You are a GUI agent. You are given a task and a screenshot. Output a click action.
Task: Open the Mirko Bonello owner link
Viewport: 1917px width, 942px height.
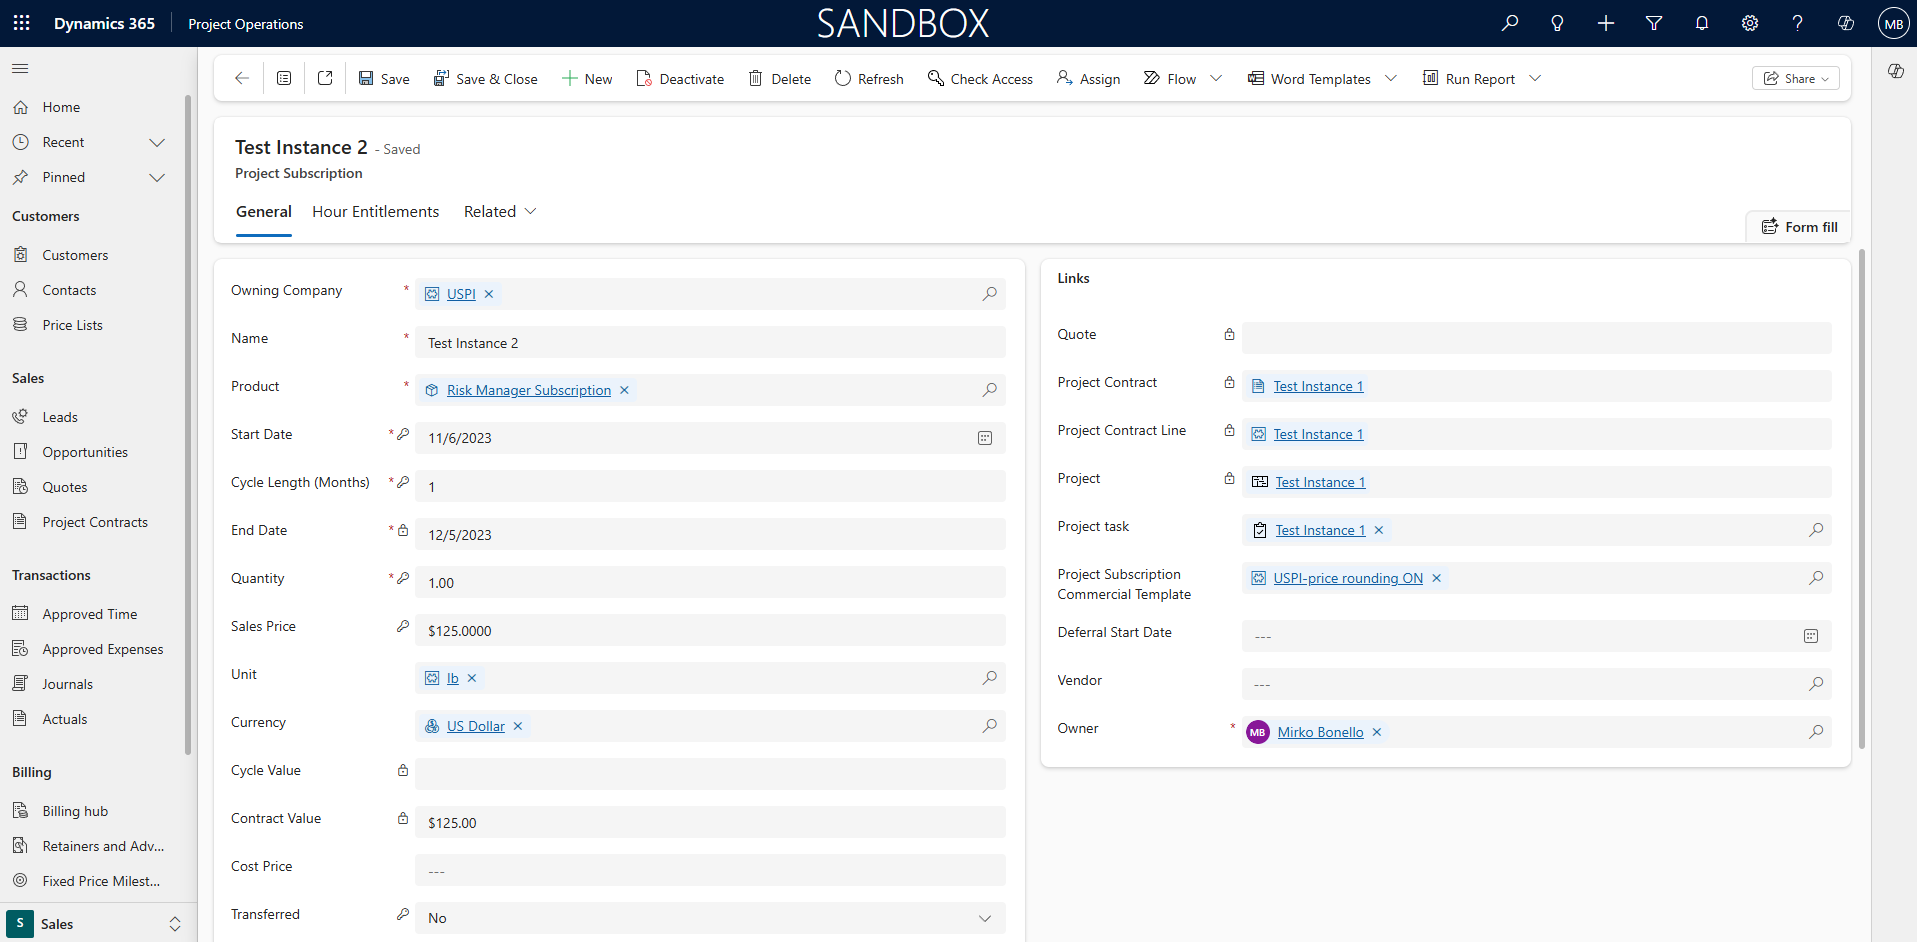[1320, 732]
